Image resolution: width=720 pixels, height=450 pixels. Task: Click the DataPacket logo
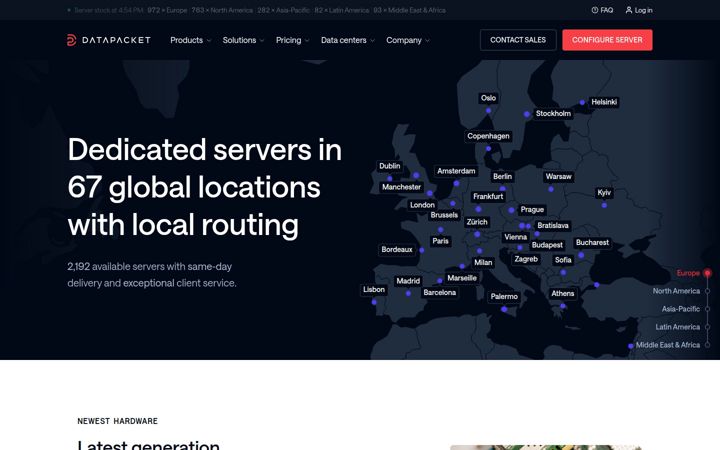(x=108, y=40)
